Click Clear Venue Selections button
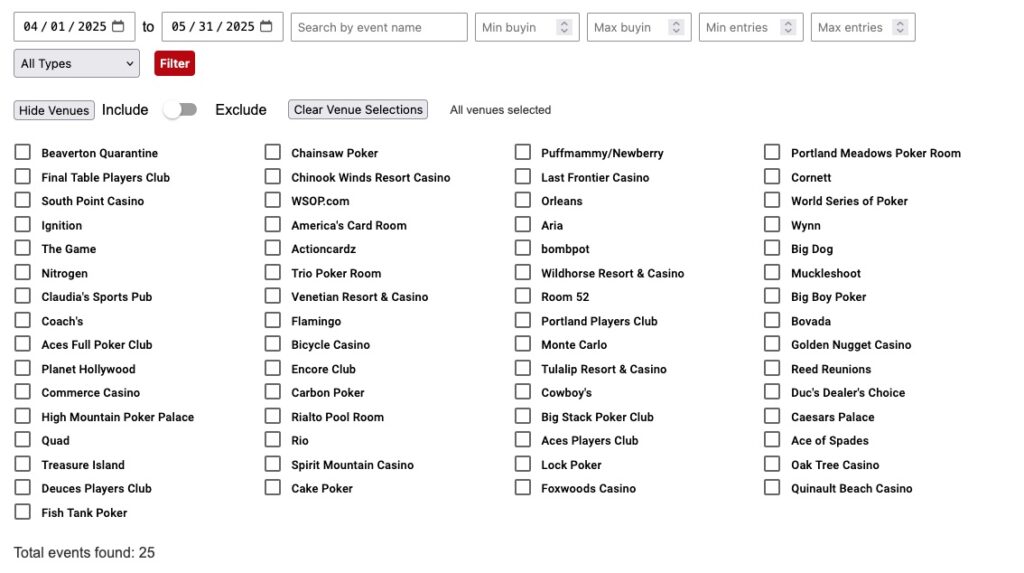 tap(358, 110)
